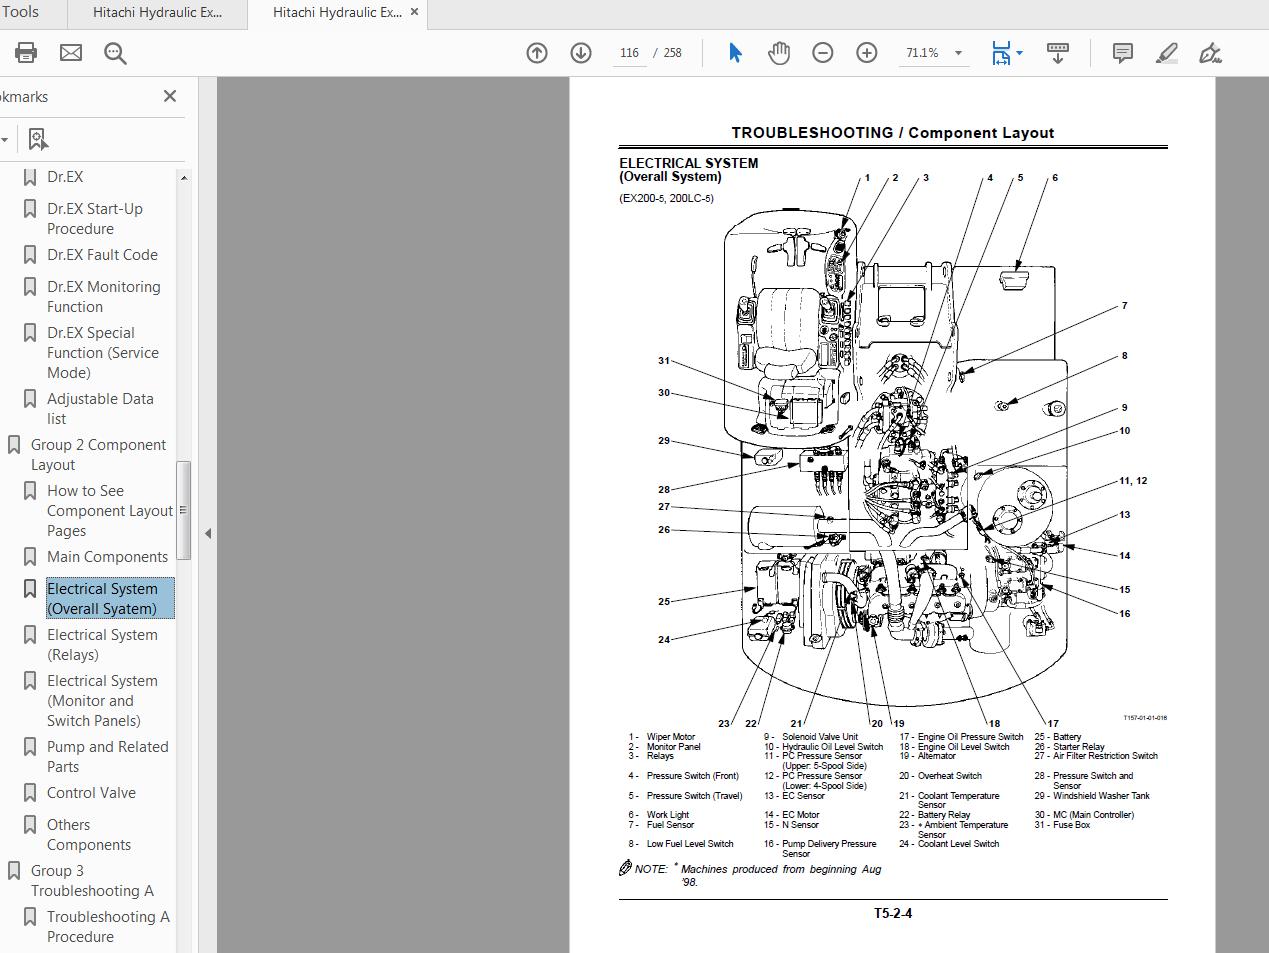Zoom out on the page
1269x953 pixels.
(823, 52)
